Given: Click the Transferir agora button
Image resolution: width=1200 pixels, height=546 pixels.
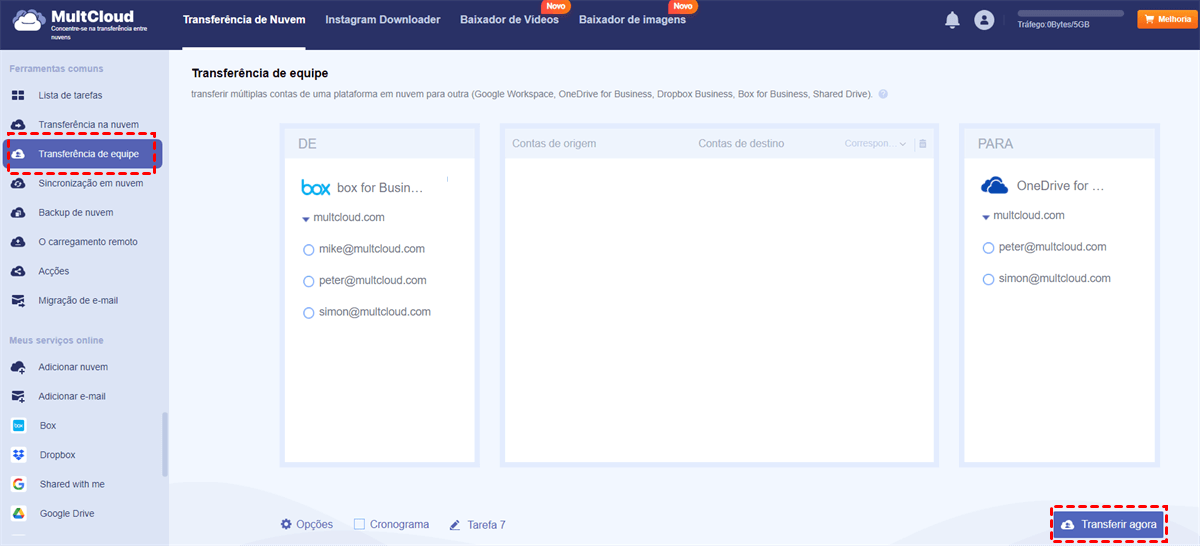Looking at the screenshot, I should pos(1109,525).
